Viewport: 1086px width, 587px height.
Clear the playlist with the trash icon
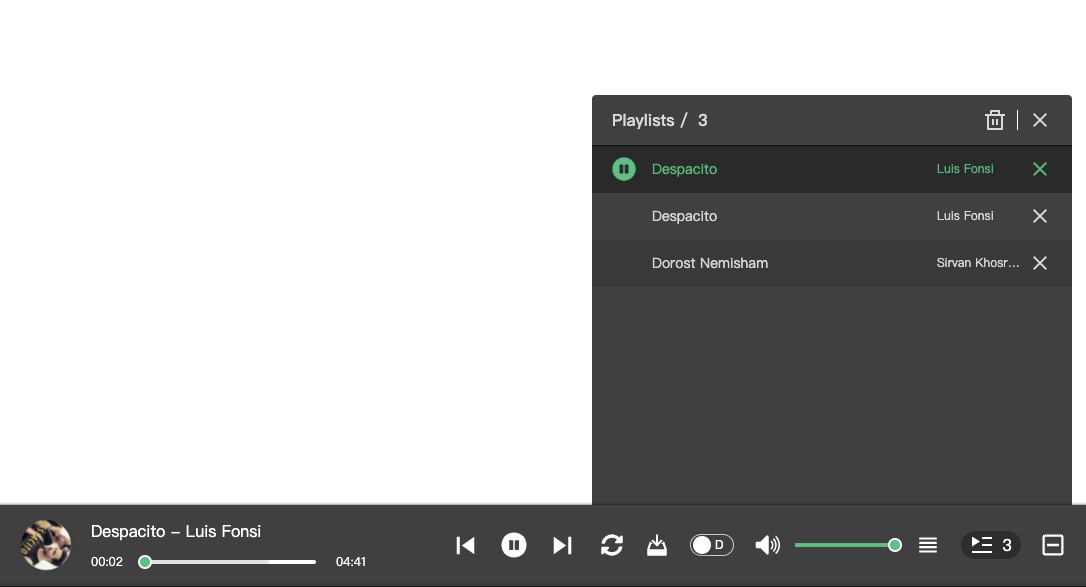995,120
